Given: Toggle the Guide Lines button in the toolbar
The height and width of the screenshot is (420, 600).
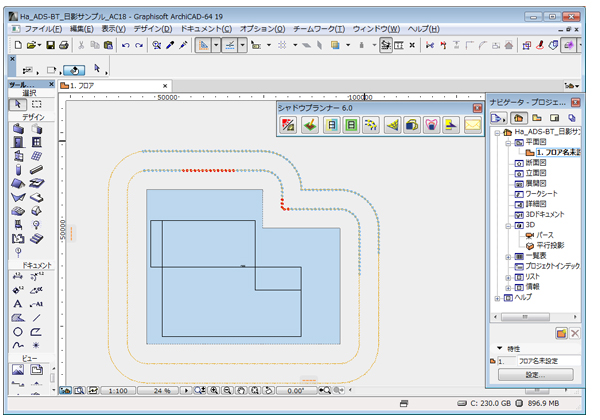Looking at the screenshot, I should [x=204, y=45].
